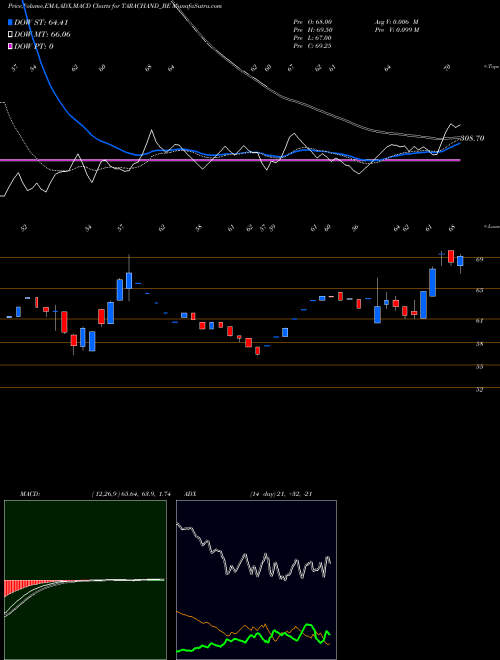Click the last blue candlestick near 69

click(460, 261)
